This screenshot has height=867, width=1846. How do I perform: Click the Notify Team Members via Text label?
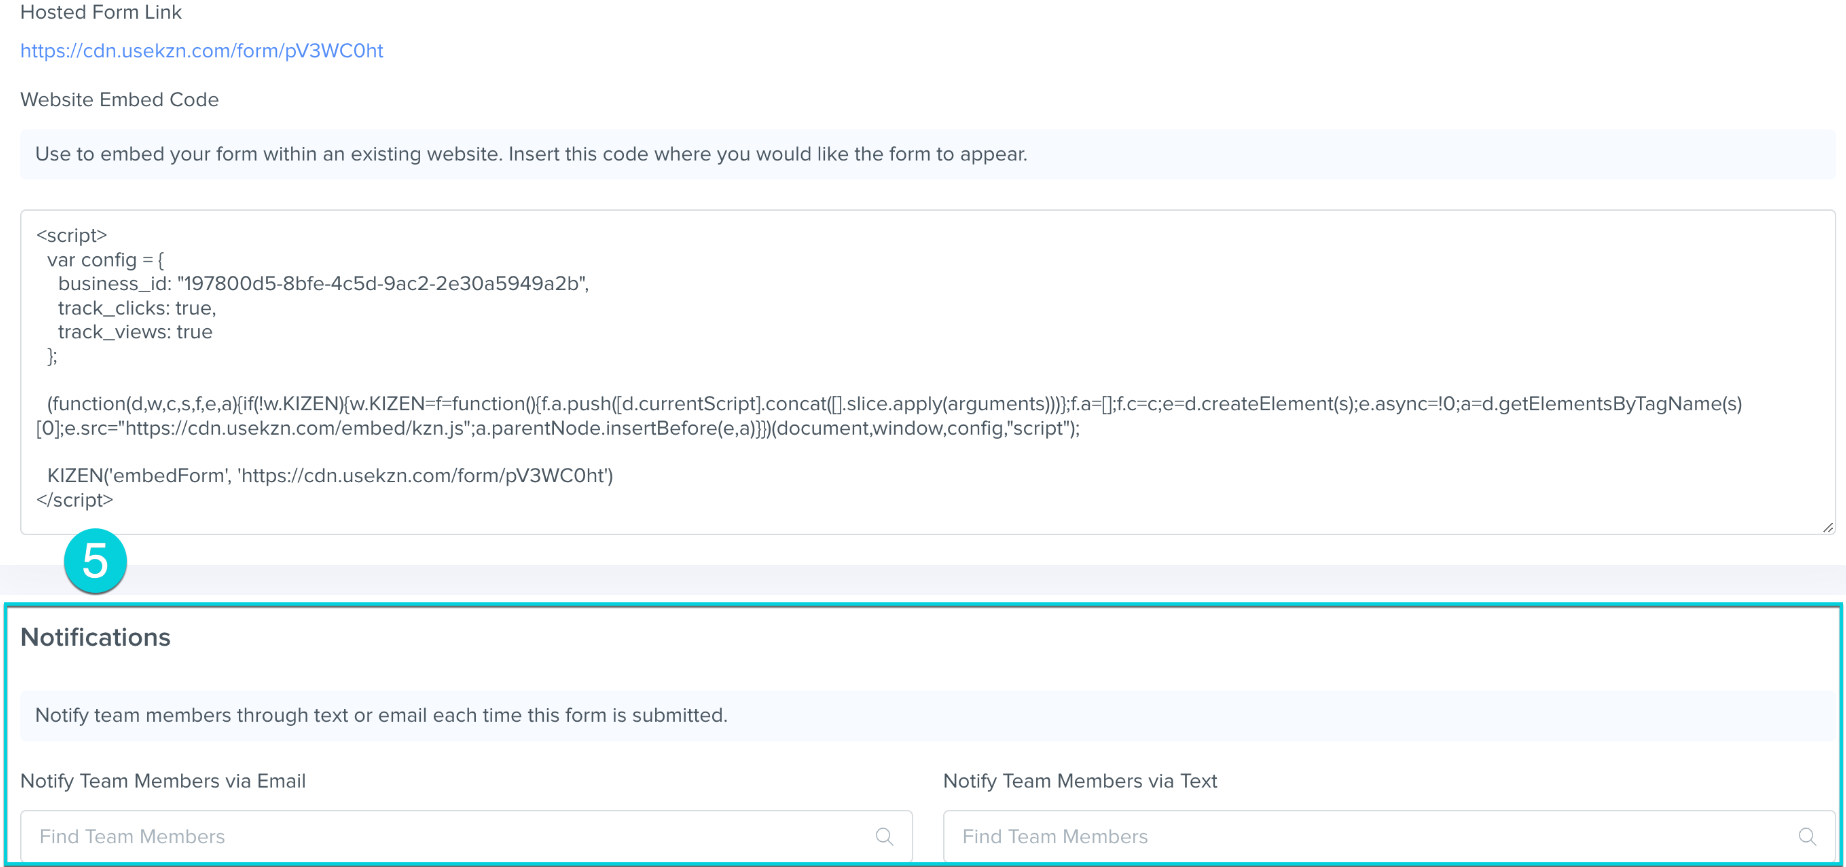pos(1080,781)
